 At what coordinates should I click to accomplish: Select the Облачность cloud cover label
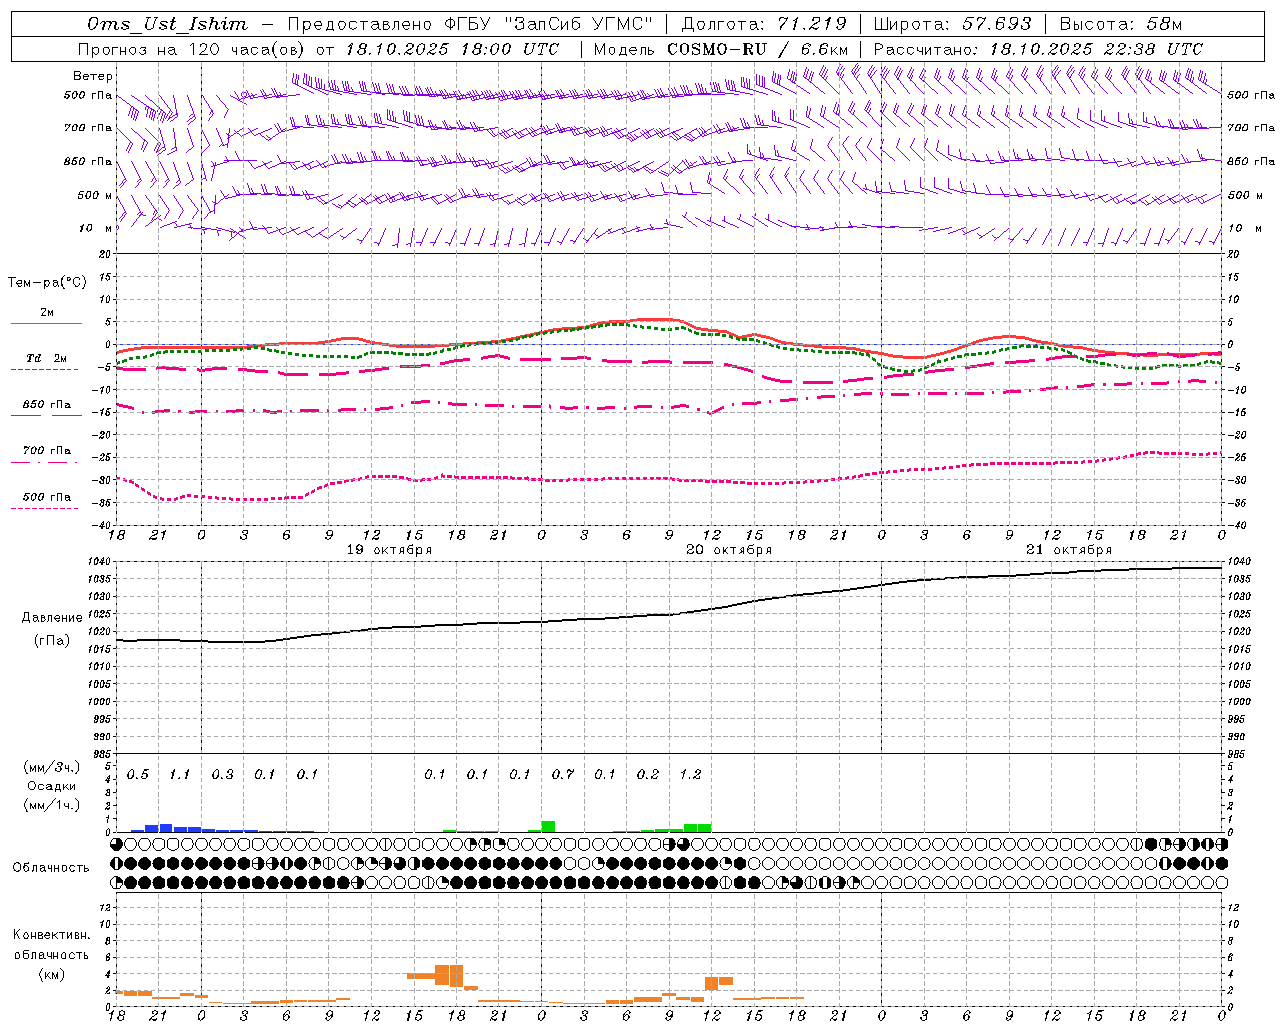pyautogui.click(x=51, y=868)
